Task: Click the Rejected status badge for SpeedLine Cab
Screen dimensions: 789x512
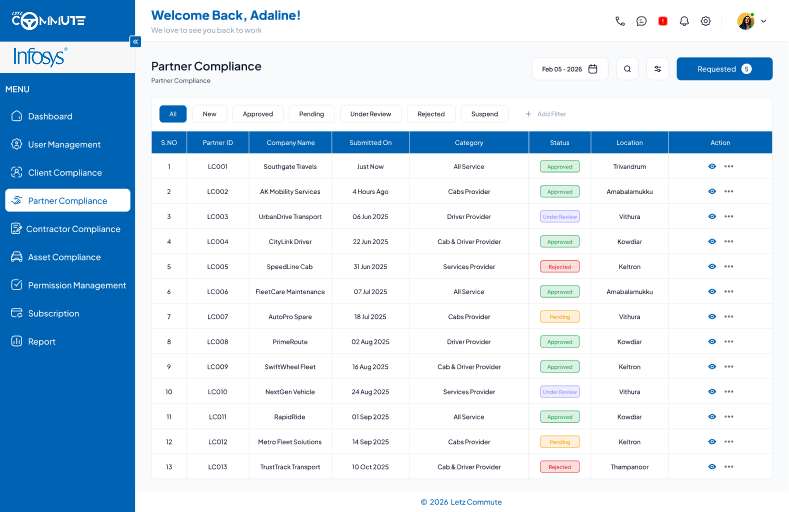Action: click(560, 267)
